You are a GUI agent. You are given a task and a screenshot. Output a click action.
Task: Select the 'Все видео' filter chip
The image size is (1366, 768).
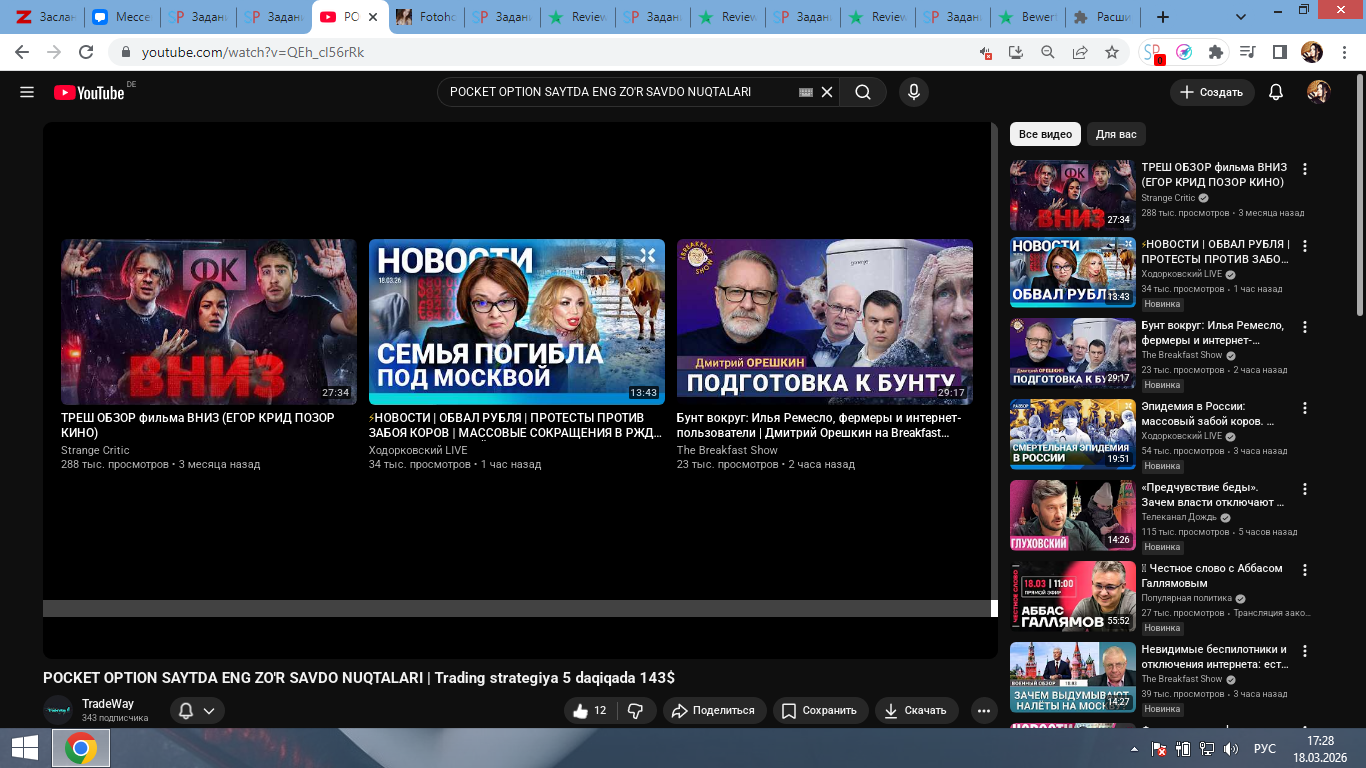[1045, 134]
